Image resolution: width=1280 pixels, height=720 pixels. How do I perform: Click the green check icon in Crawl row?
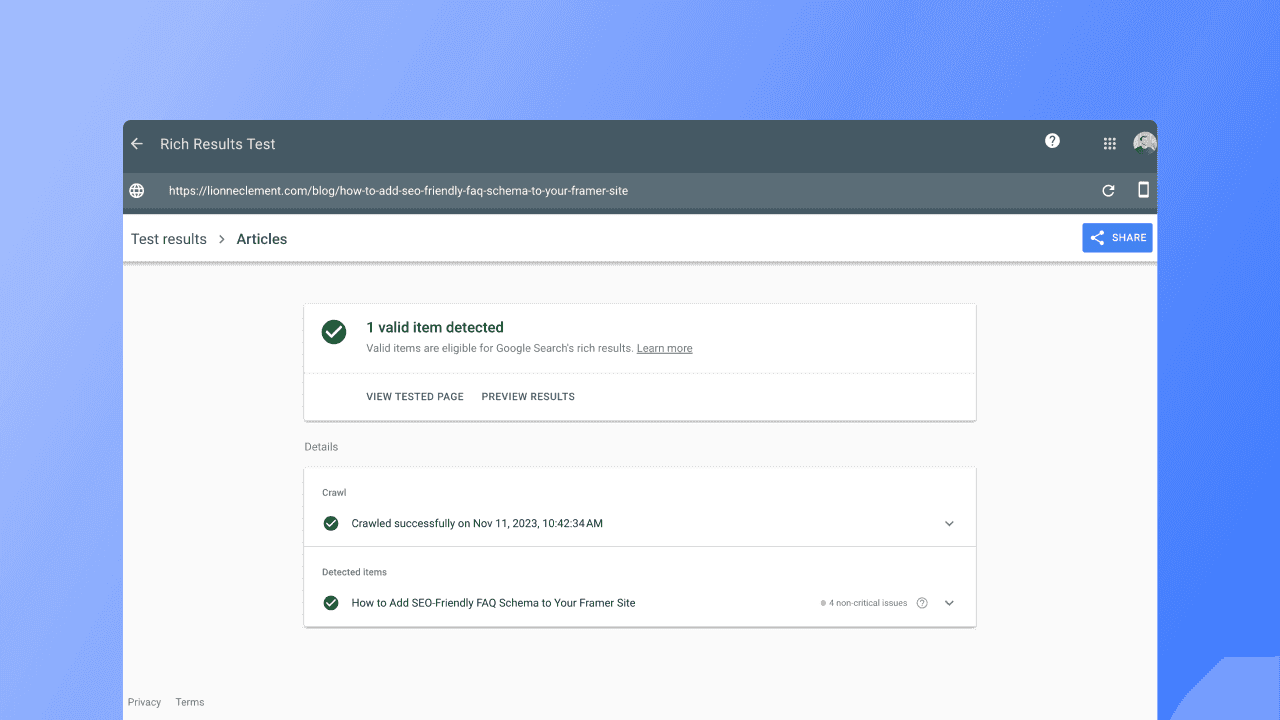[331, 523]
